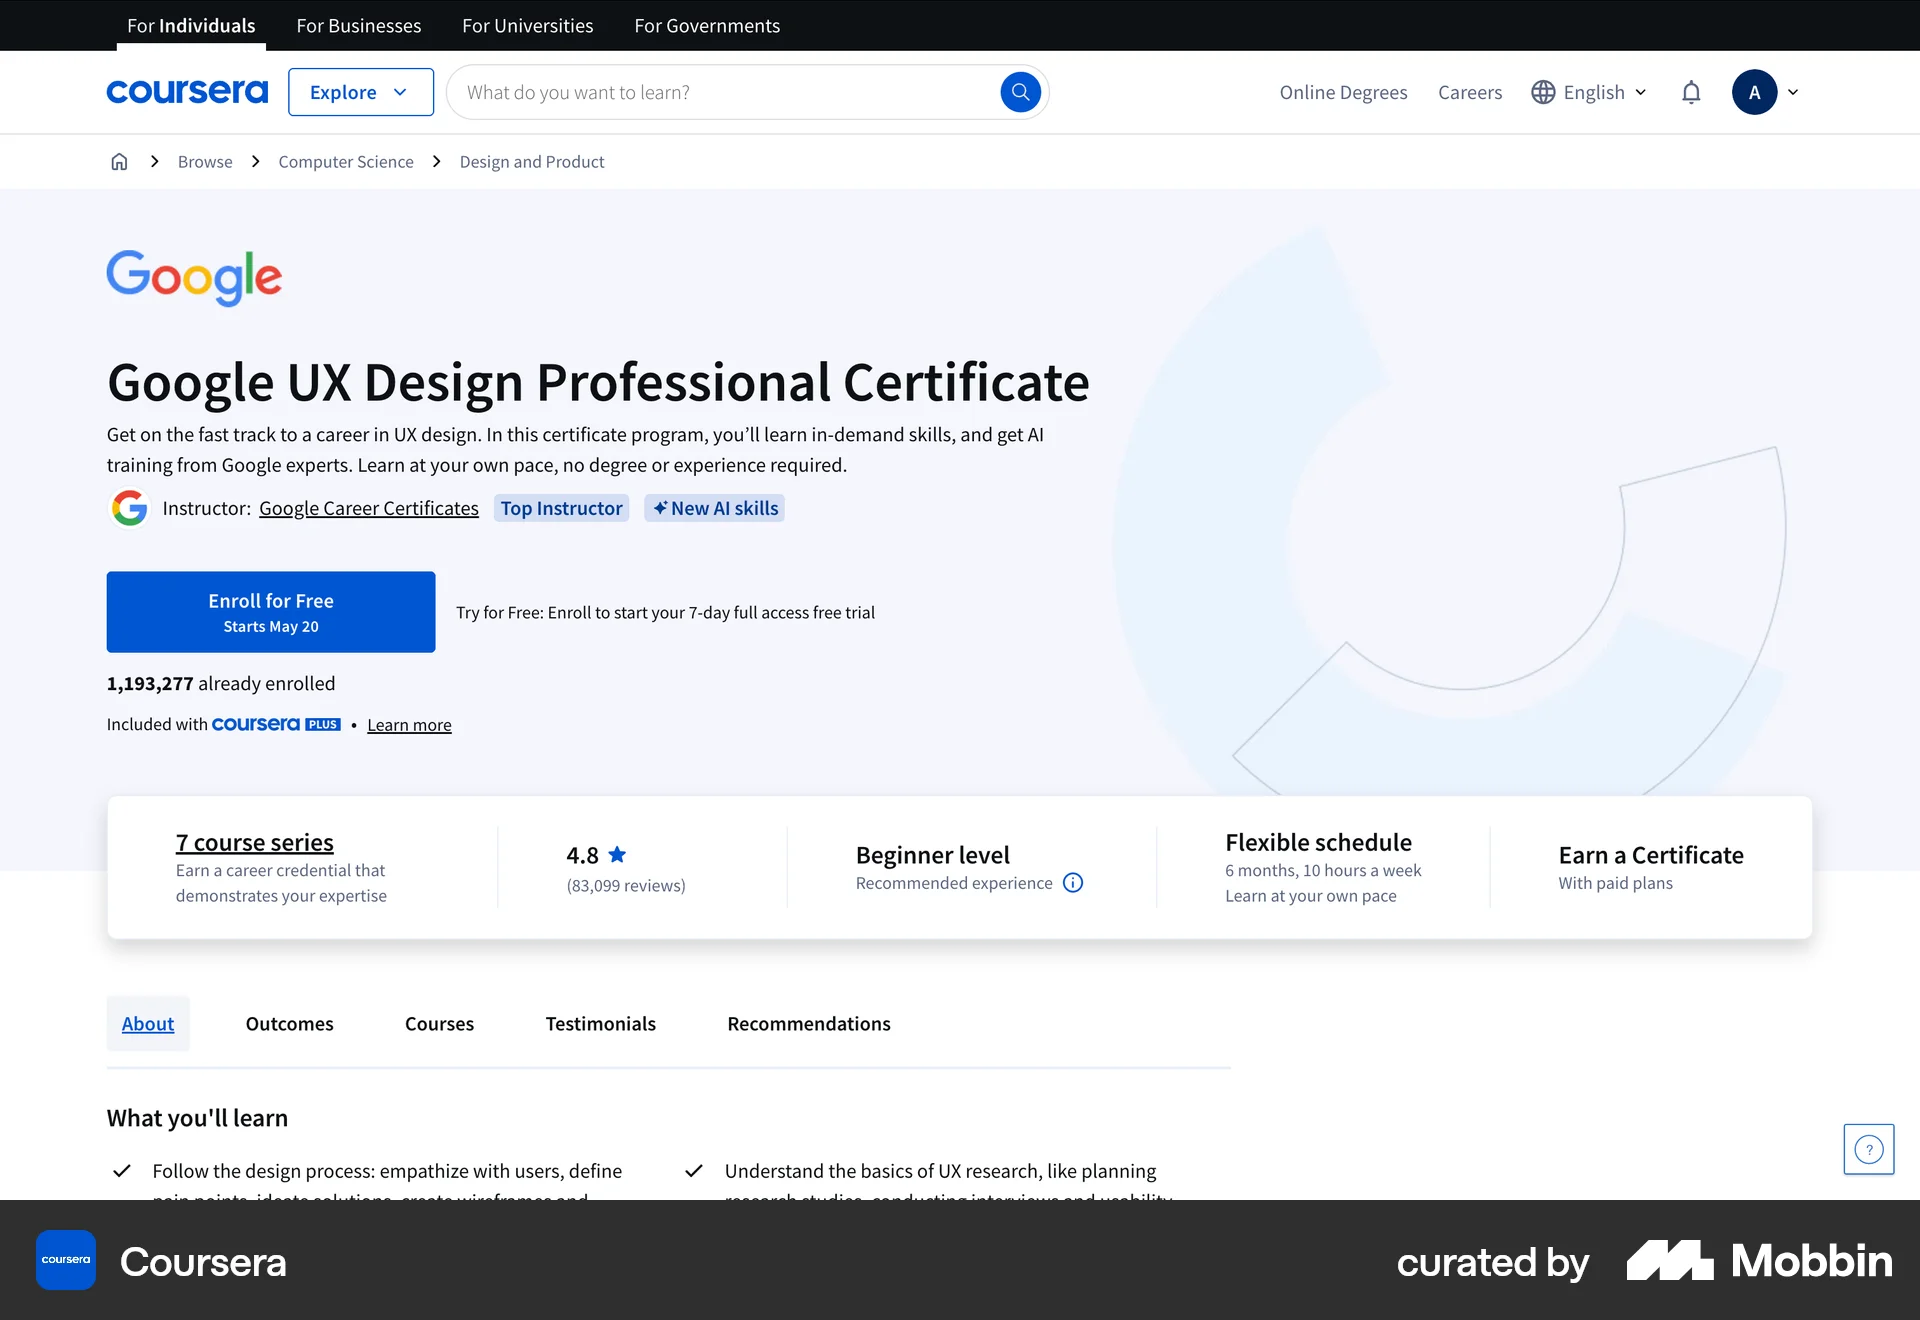Switch to the Outcomes tab
The width and height of the screenshot is (1920, 1320).
[288, 1023]
